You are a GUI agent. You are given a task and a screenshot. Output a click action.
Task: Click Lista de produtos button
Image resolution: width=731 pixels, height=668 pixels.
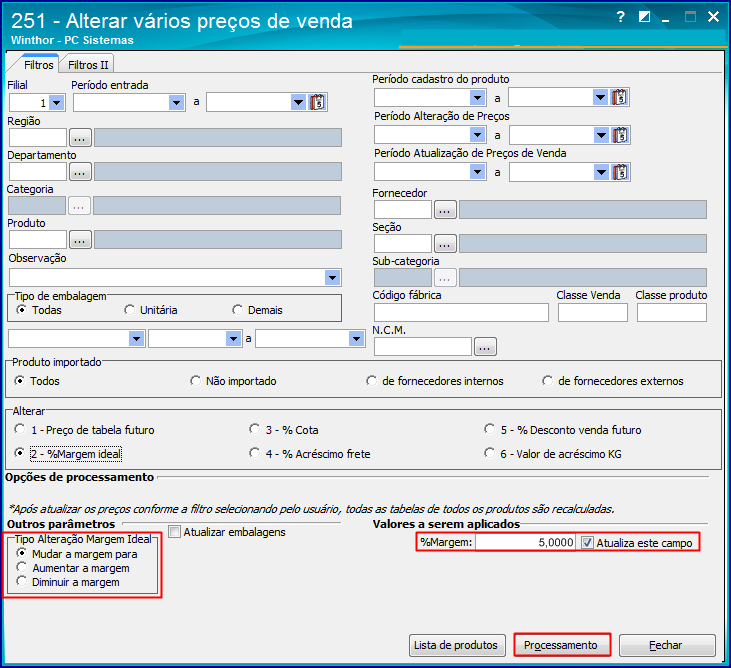point(457,645)
